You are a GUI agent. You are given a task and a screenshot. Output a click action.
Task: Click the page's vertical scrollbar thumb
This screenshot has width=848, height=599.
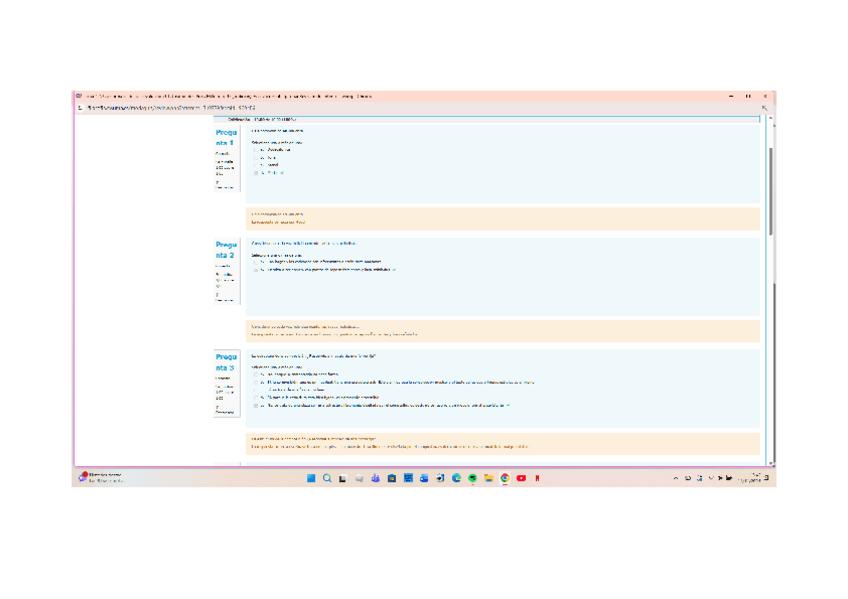[x=771, y=190]
